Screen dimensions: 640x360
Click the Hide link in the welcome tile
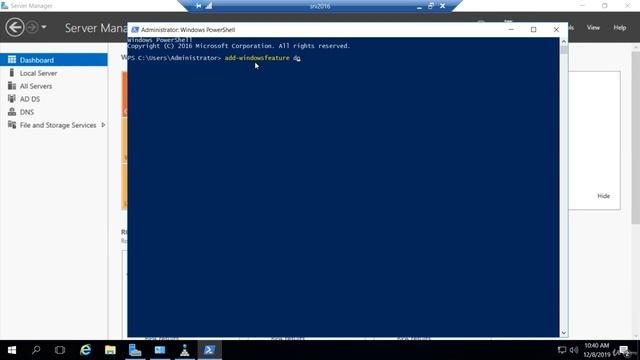click(603, 196)
